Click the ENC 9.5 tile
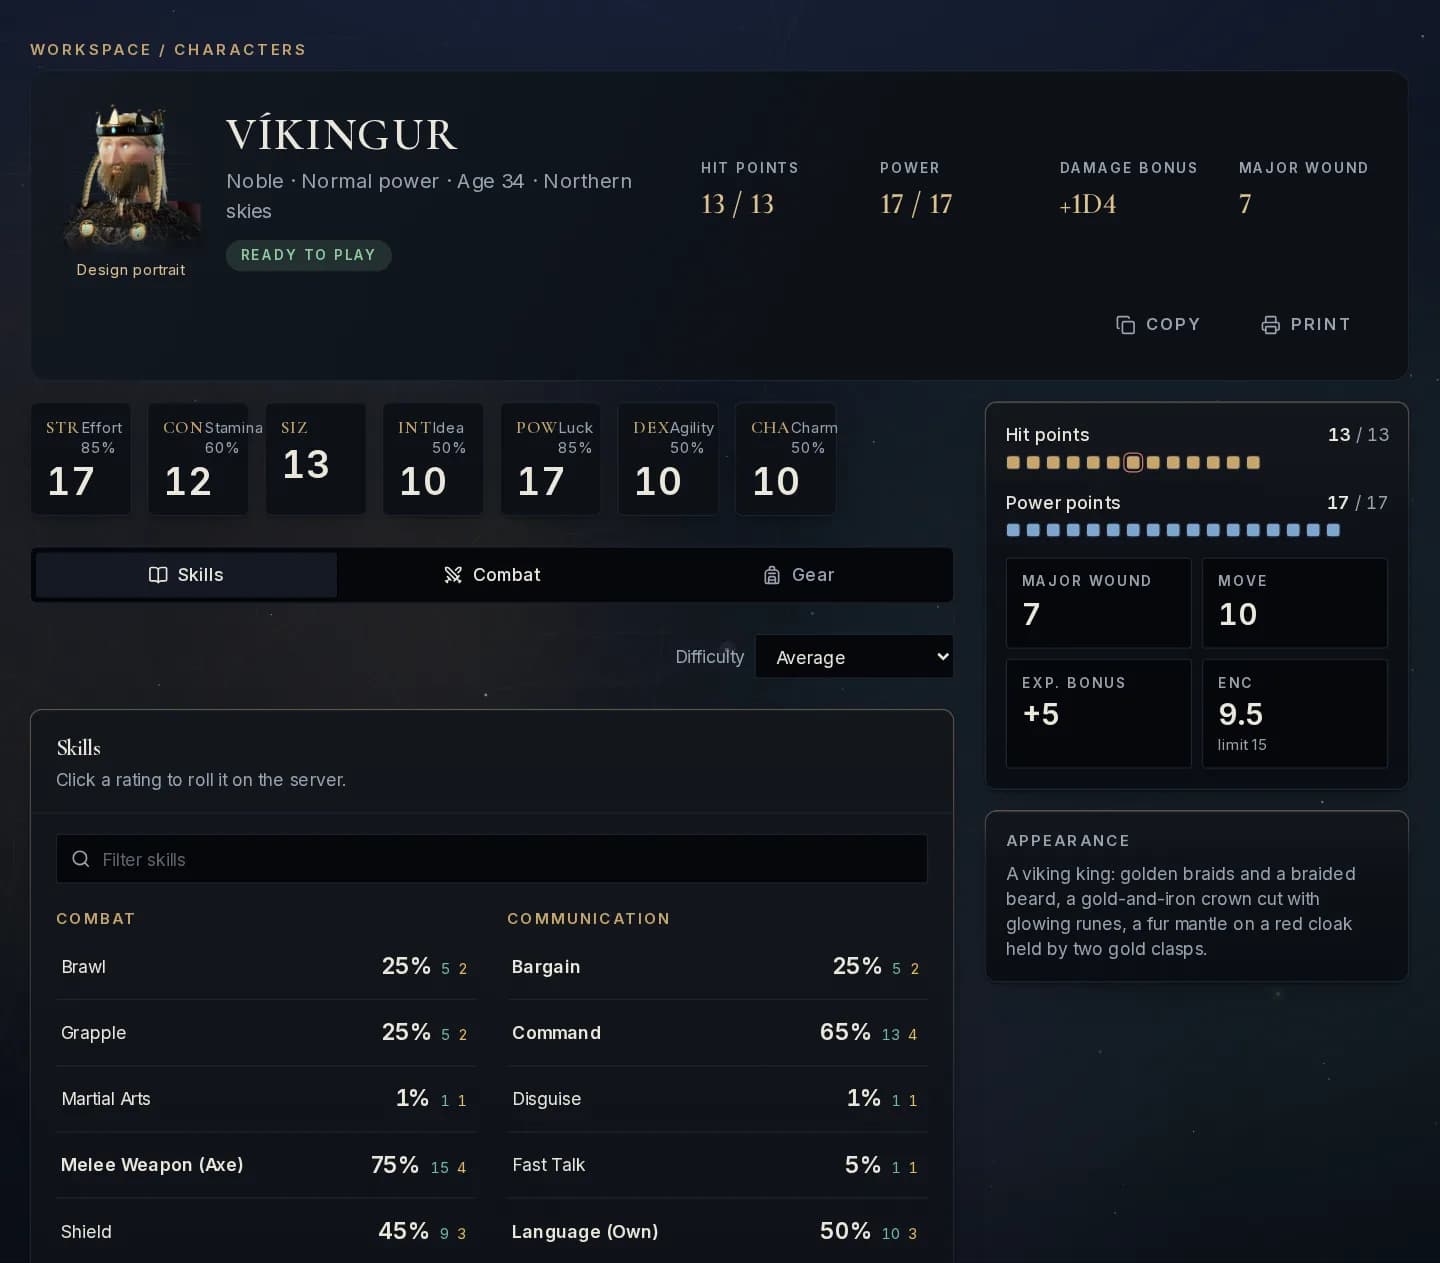1440x1263 pixels. click(x=1295, y=713)
